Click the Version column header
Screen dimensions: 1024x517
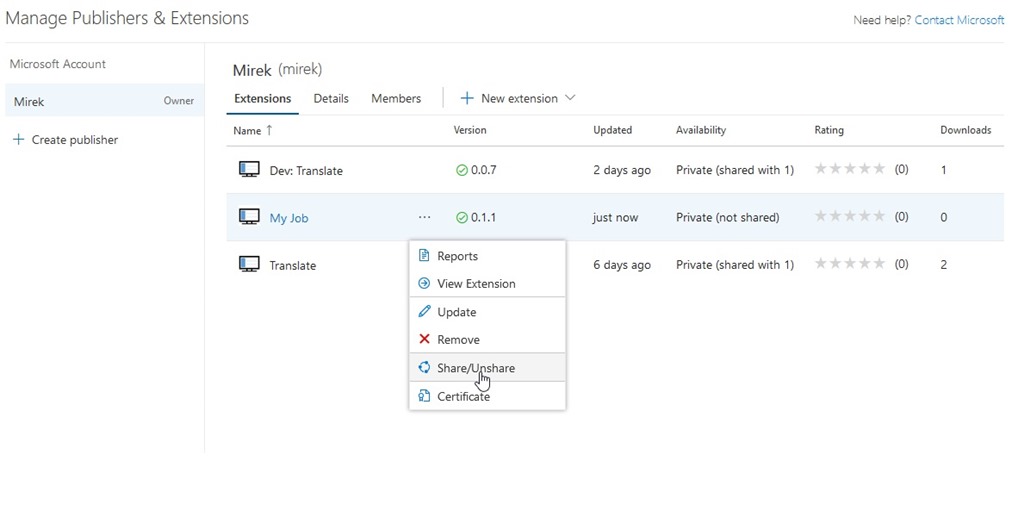click(x=470, y=131)
